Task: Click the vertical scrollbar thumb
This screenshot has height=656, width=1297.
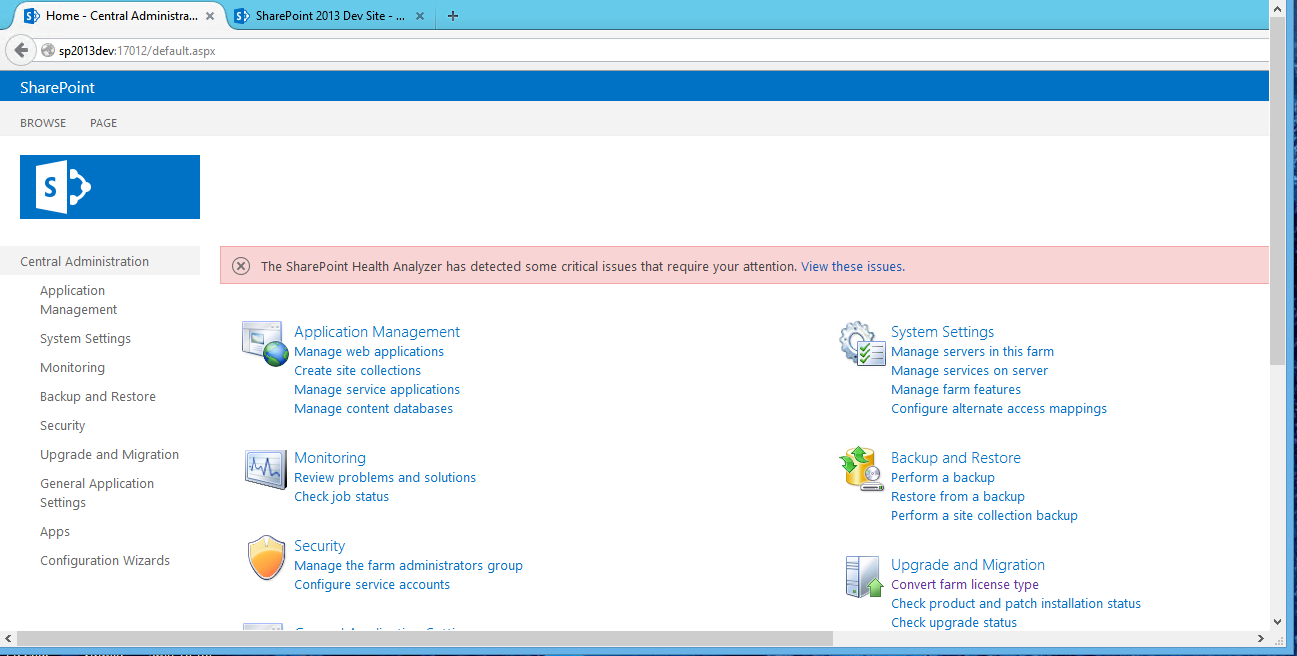Action: [1277, 191]
